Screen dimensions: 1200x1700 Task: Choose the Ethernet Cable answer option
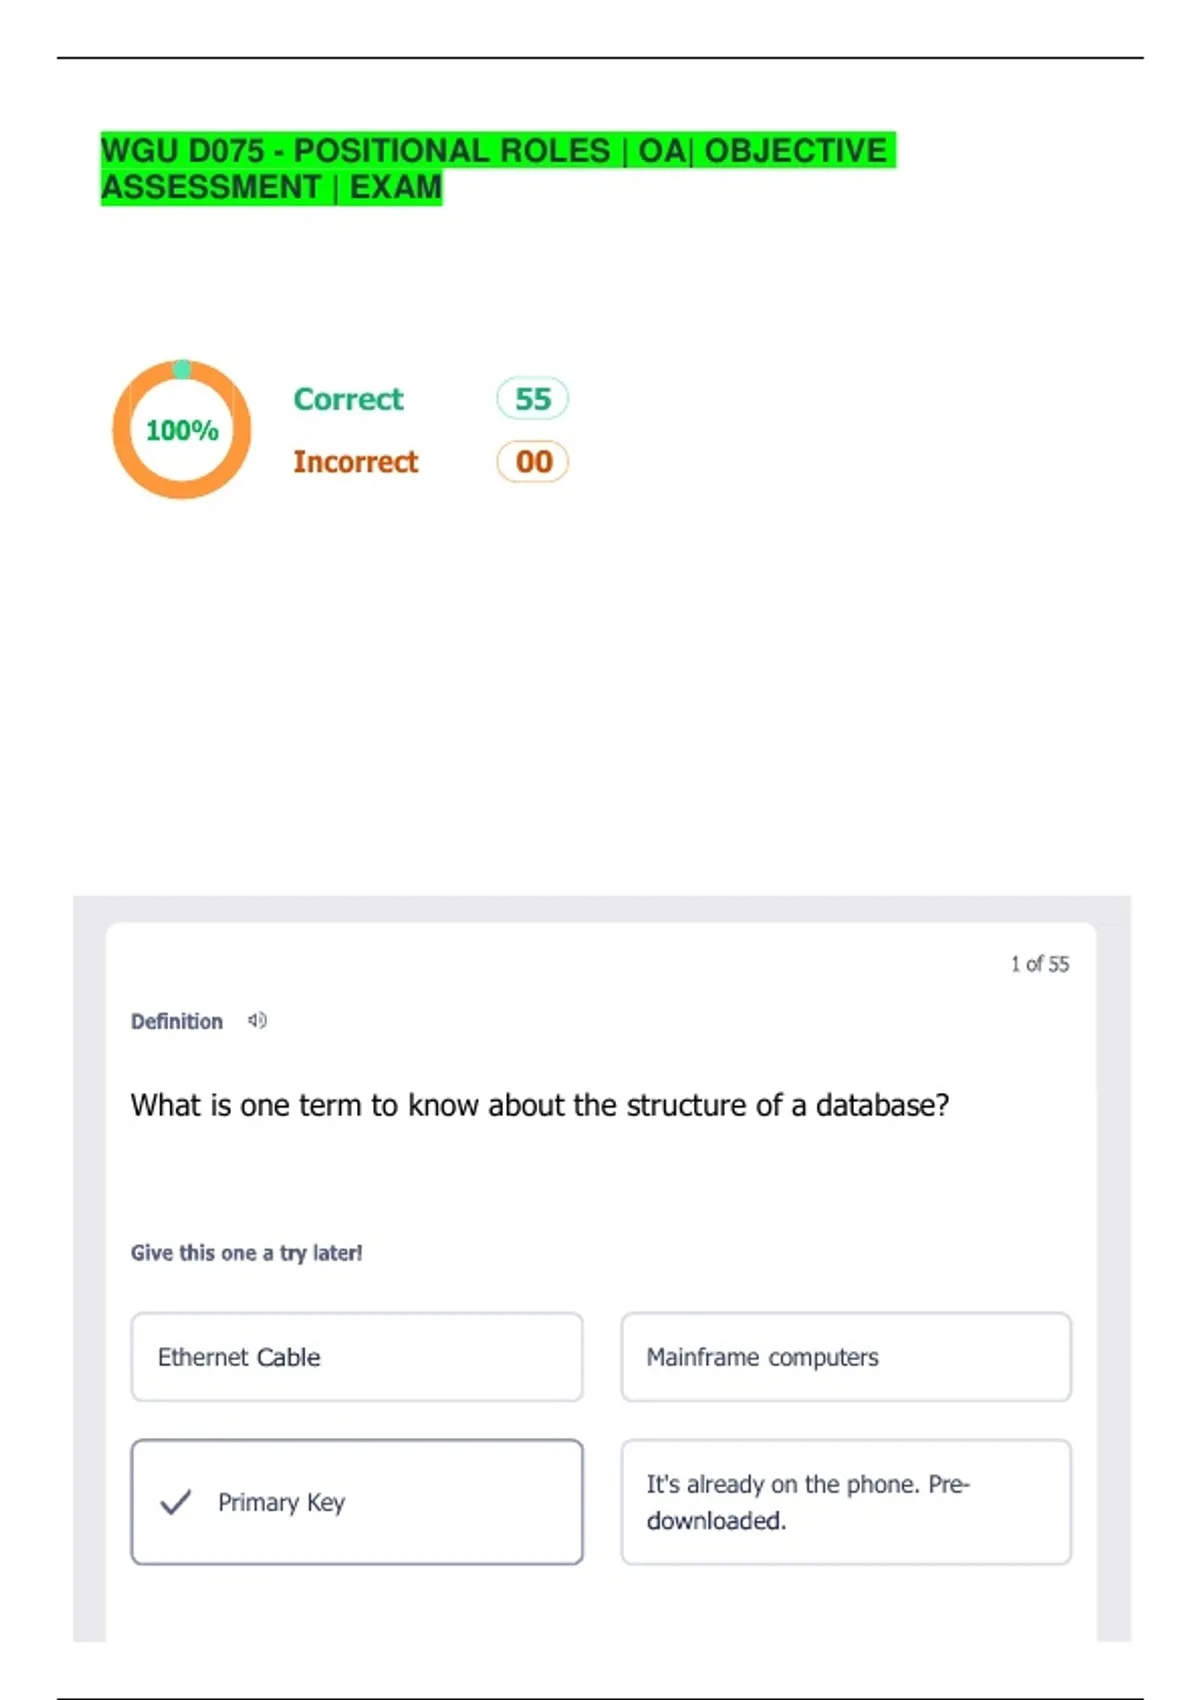pos(356,1357)
